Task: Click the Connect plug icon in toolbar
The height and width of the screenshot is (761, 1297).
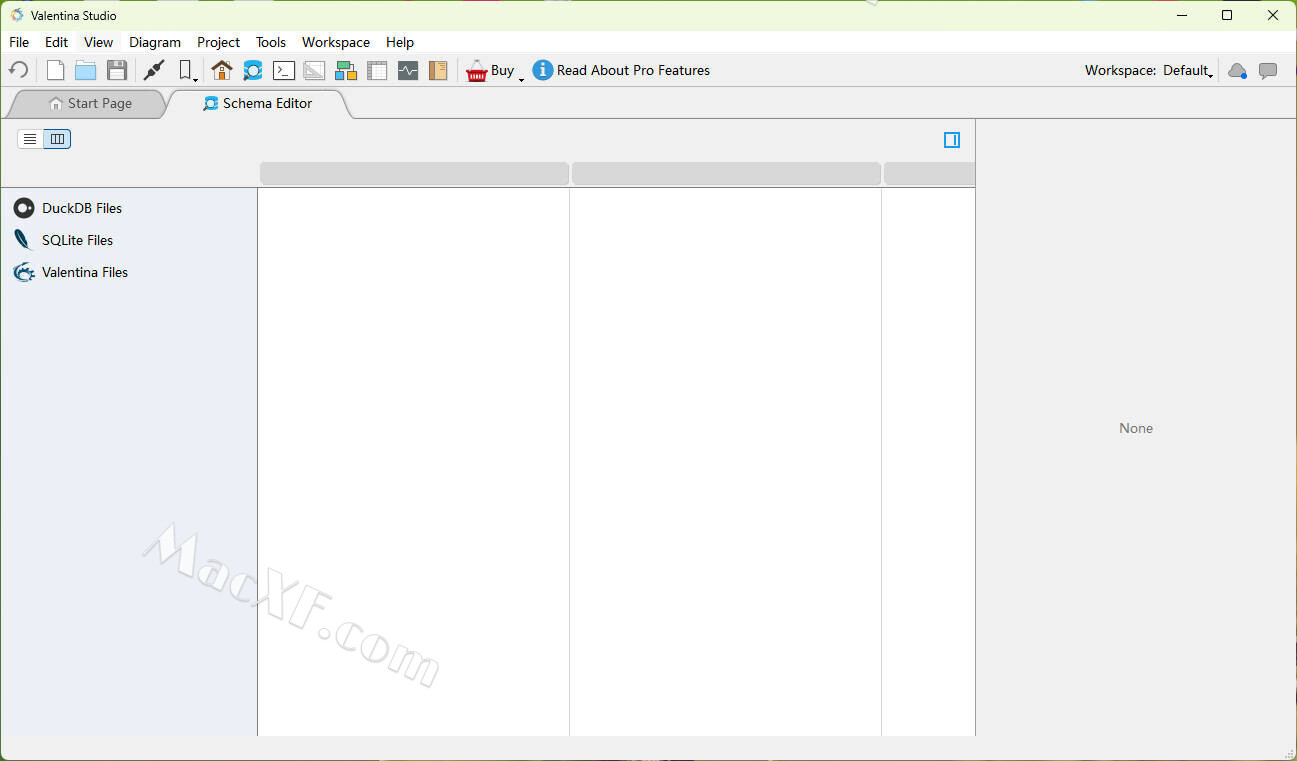Action: click(154, 70)
